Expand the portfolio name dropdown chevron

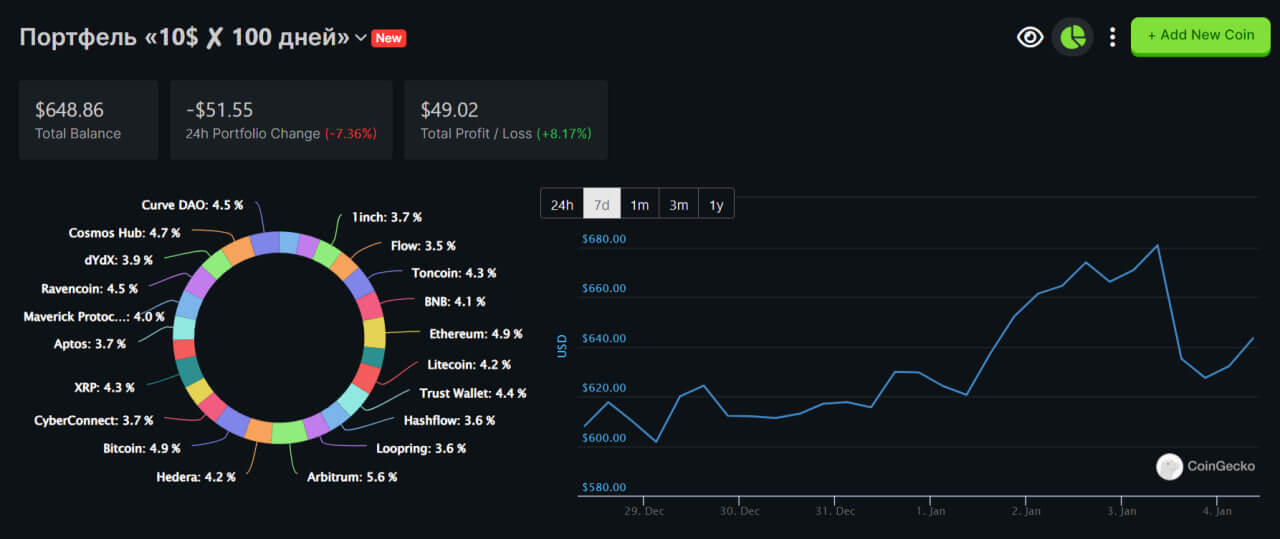(361, 39)
